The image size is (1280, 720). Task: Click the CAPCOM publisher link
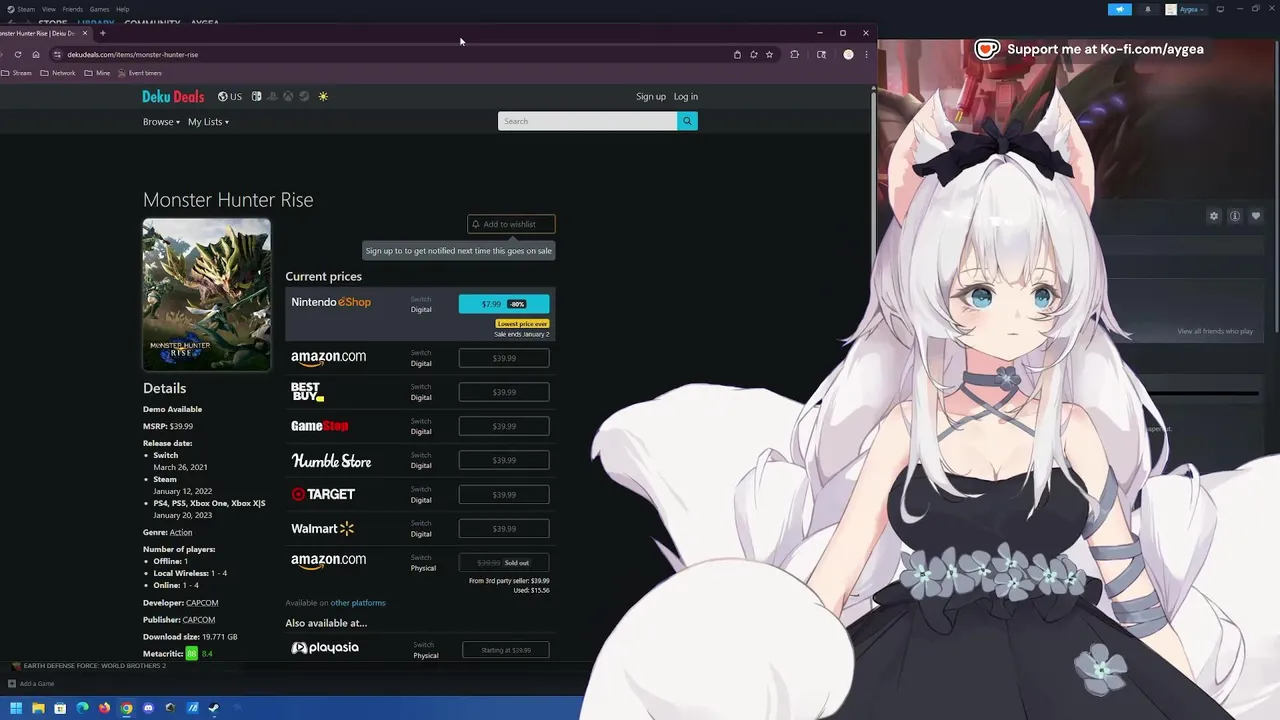[199, 620]
